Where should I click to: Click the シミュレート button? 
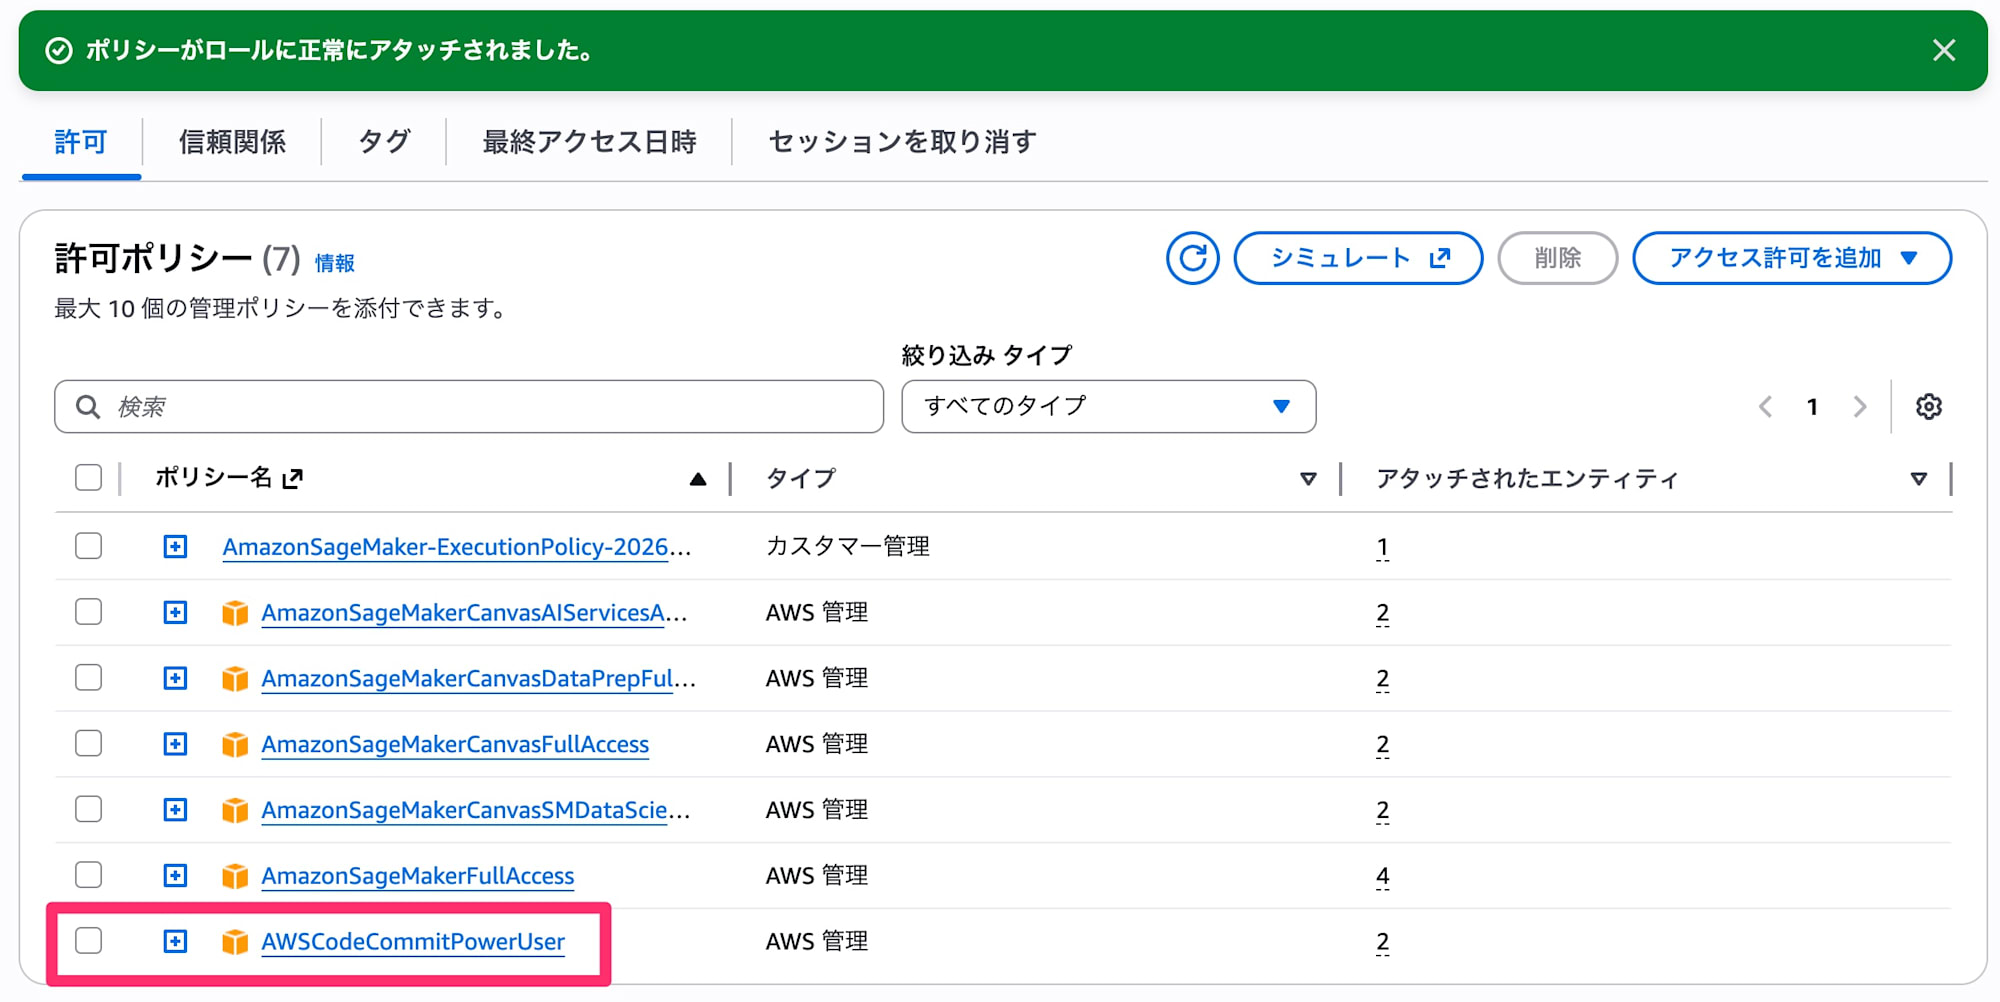click(x=1357, y=258)
